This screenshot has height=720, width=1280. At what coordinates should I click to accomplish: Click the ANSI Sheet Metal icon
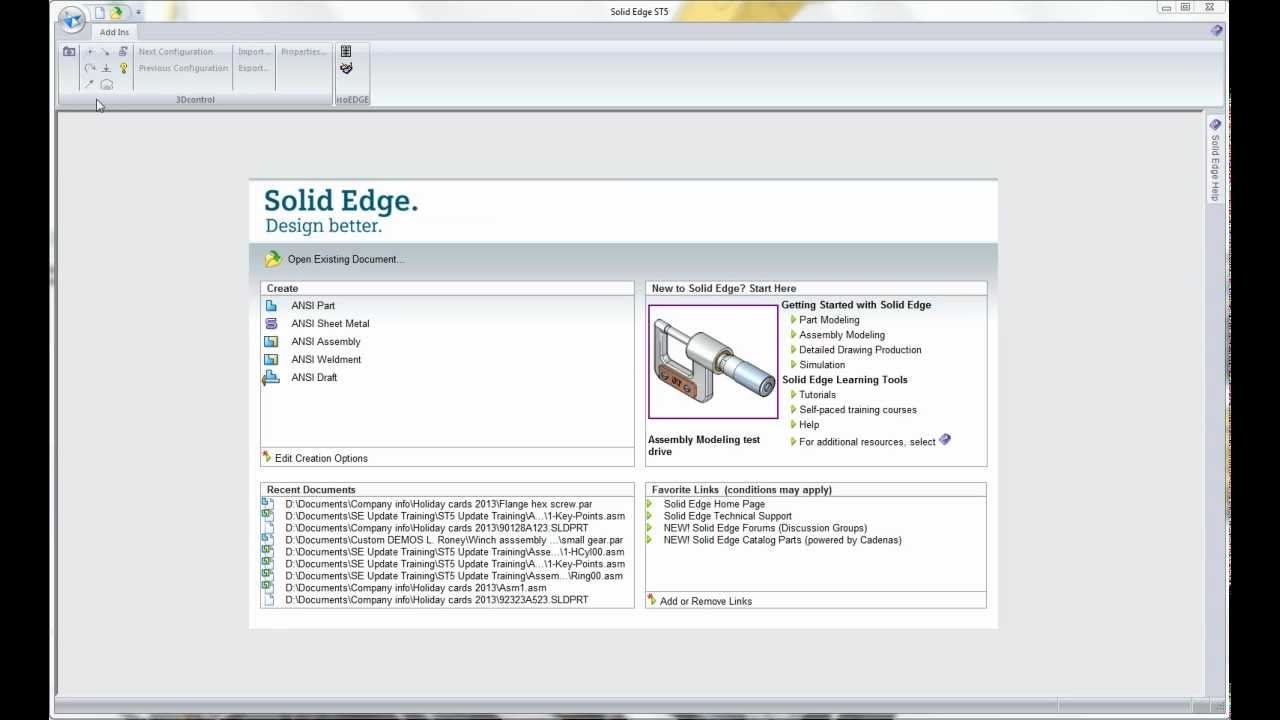click(271, 324)
